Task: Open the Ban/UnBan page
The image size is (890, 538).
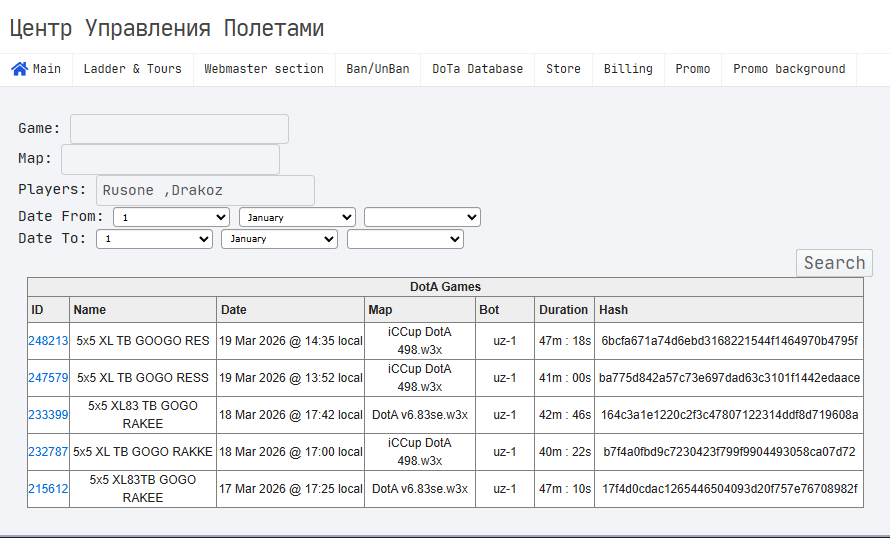Action: [378, 69]
